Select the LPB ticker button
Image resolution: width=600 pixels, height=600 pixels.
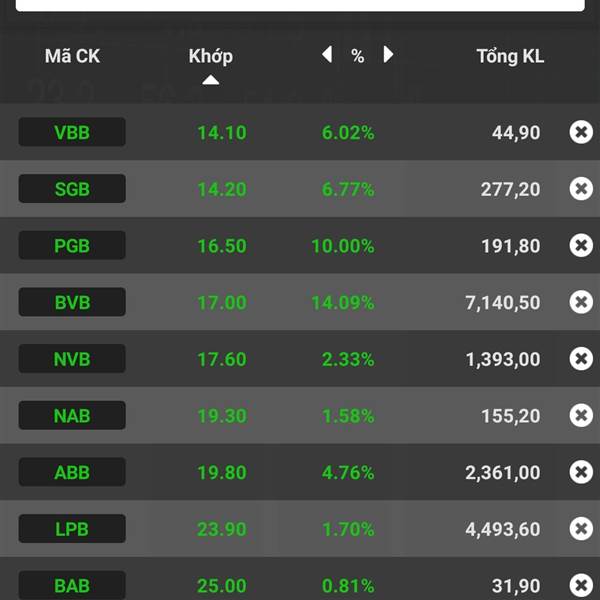pyautogui.click(x=72, y=528)
